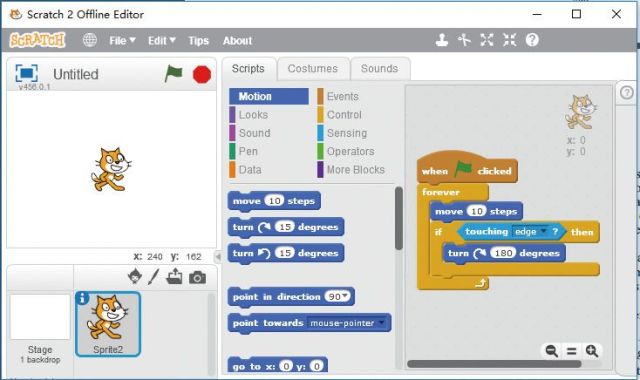Screen dimensions: 640x380
Task: Zoom in on the scripts area
Action: coord(591,351)
